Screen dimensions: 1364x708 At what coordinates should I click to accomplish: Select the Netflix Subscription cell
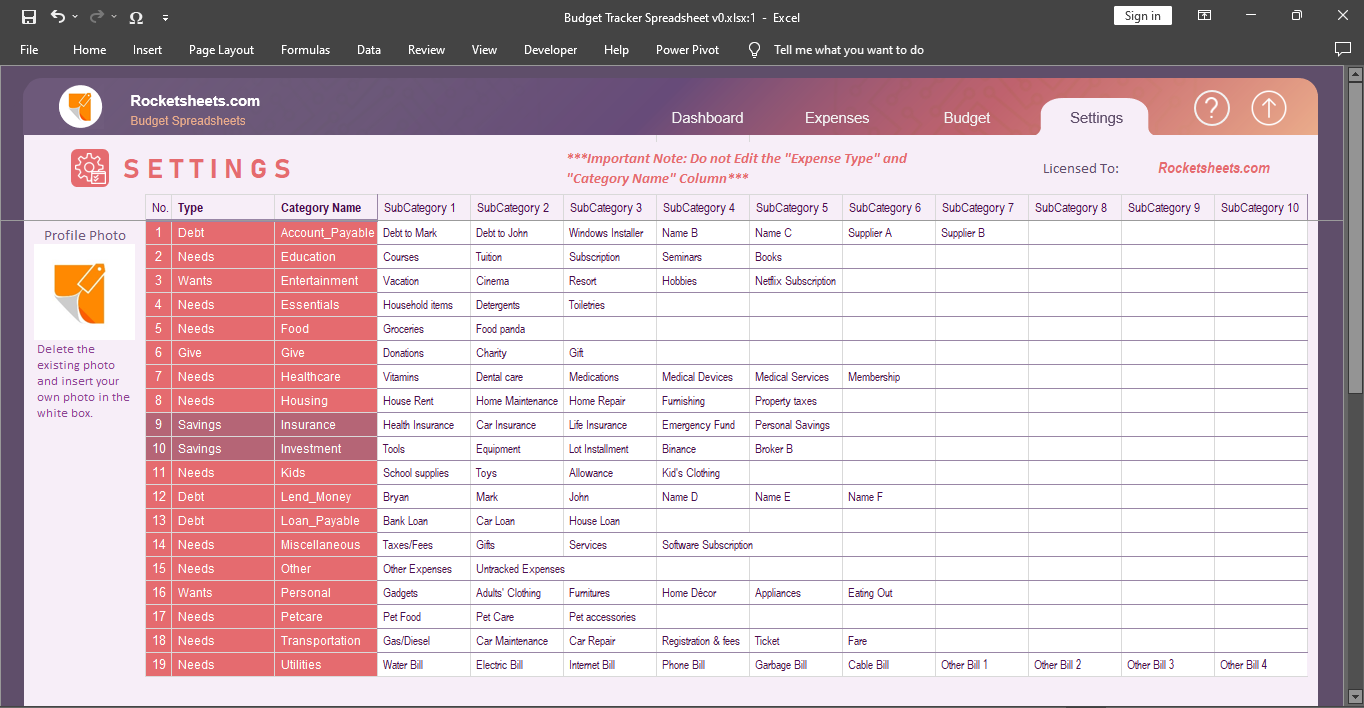(796, 281)
